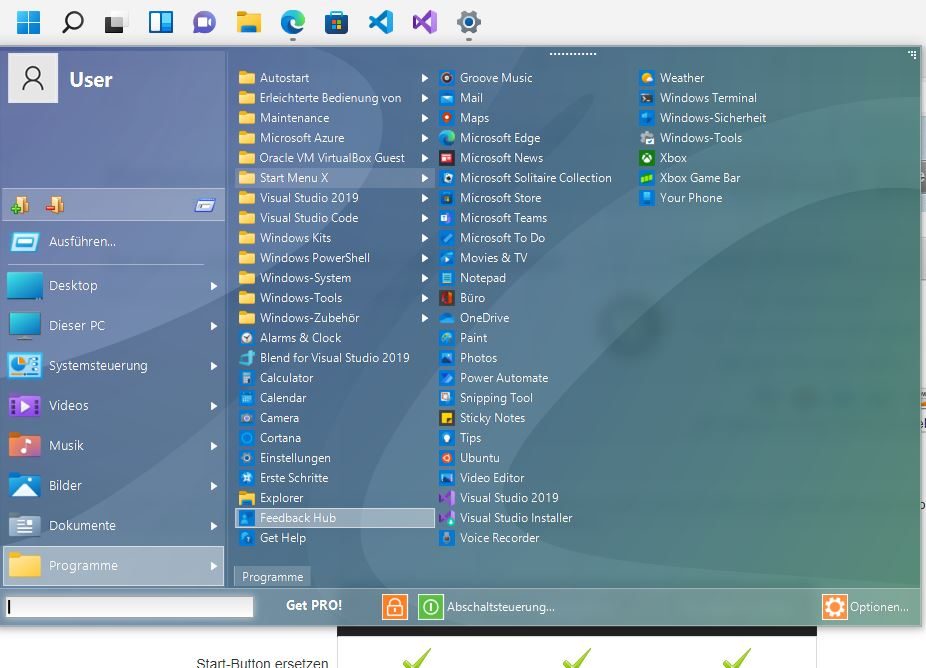Open the Videos menu item
The width and height of the screenshot is (926, 668).
pyautogui.click(x=113, y=406)
